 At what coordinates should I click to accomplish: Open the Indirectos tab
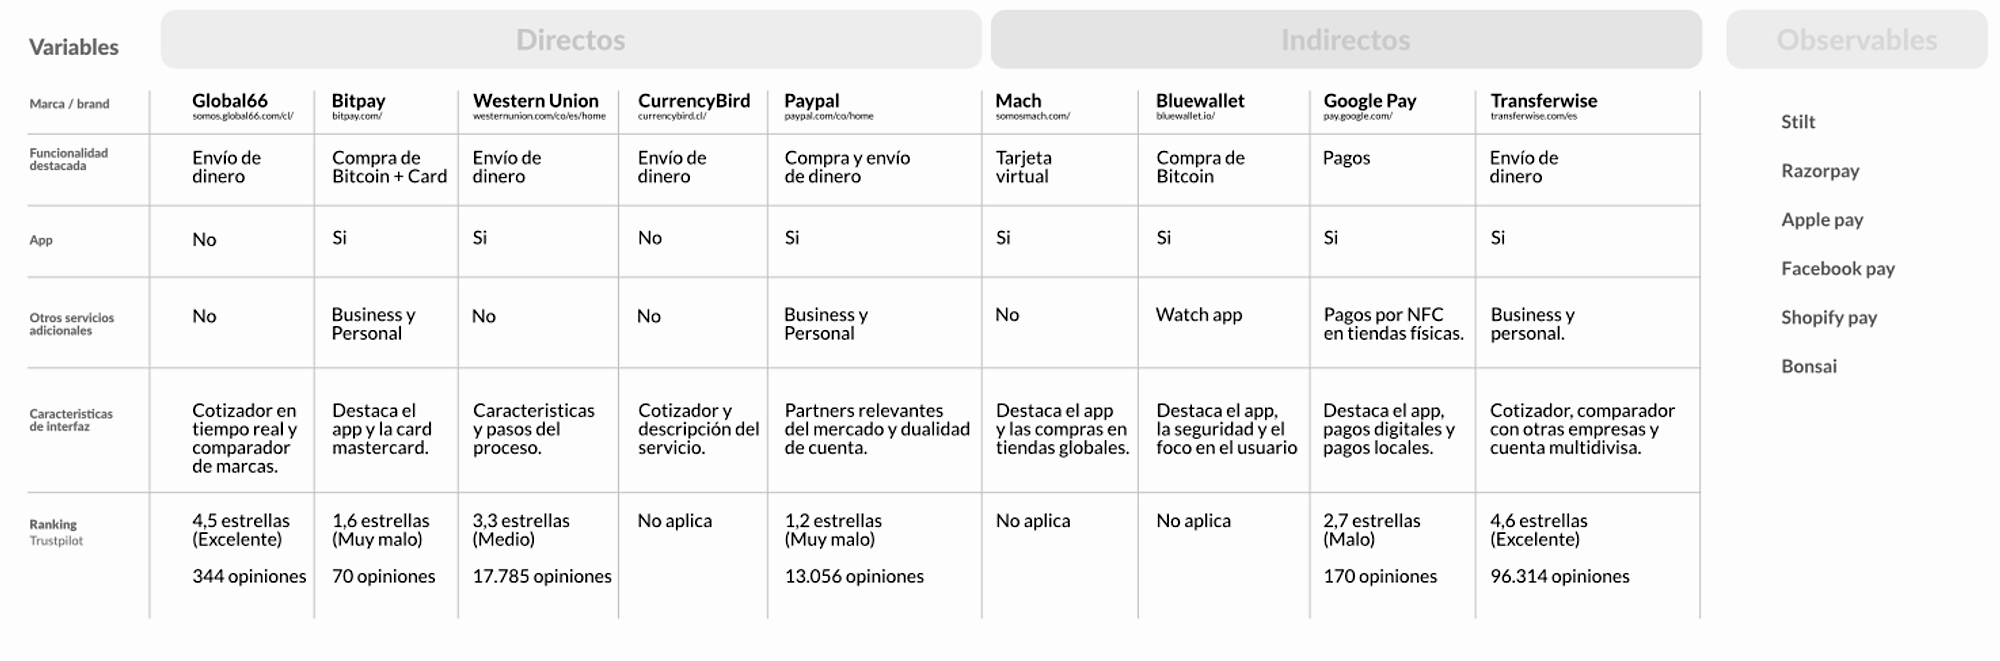click(1345, 40)
